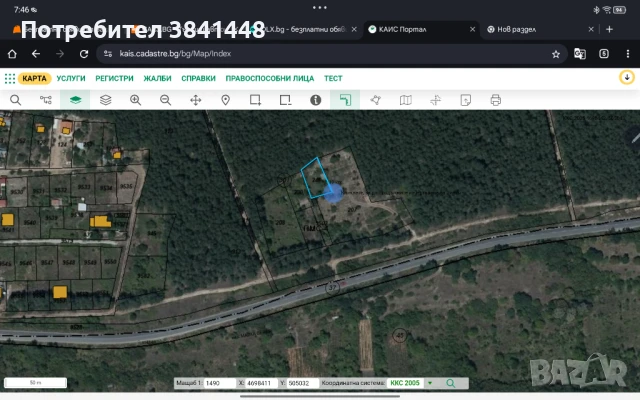The image size is (640, 400).
Task: Choose the add rectangle selection tool
Action: [256, 100]
